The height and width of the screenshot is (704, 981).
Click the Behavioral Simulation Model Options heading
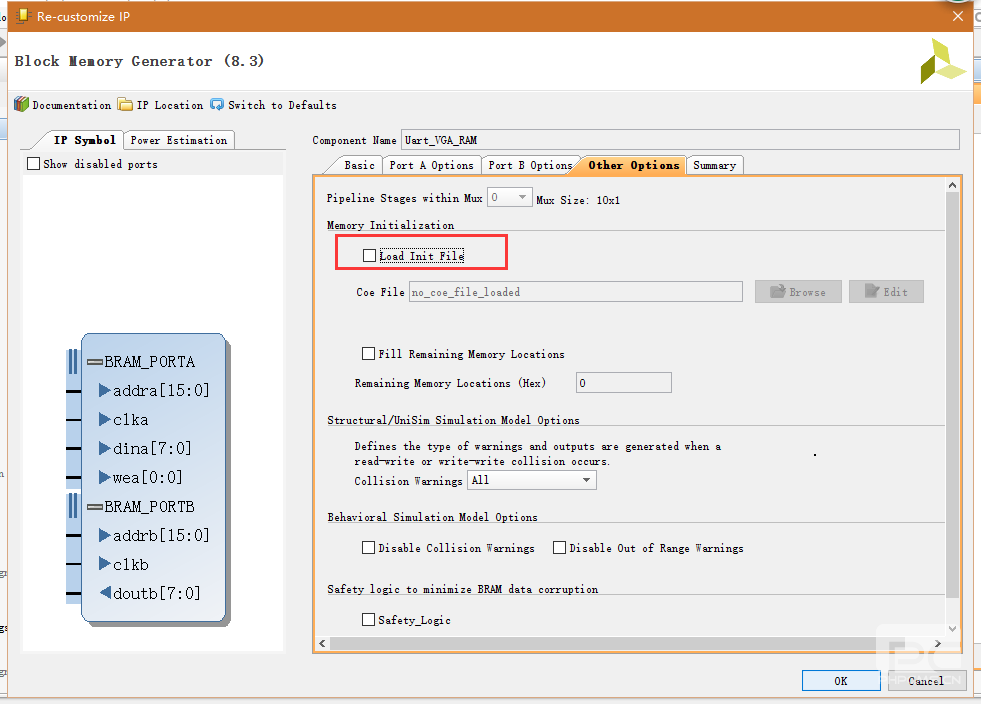(x=432, y=518)
